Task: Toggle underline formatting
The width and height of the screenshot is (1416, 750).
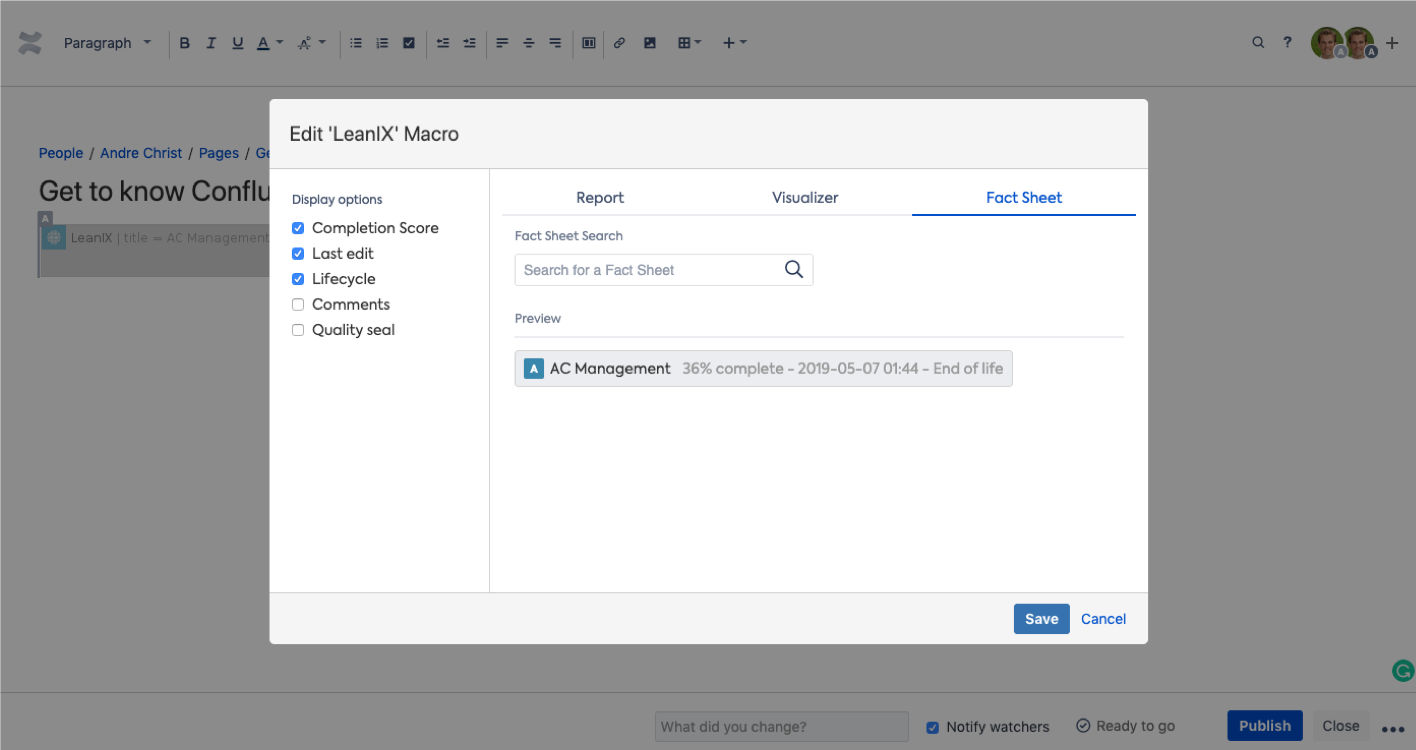Action: (237, 43)
